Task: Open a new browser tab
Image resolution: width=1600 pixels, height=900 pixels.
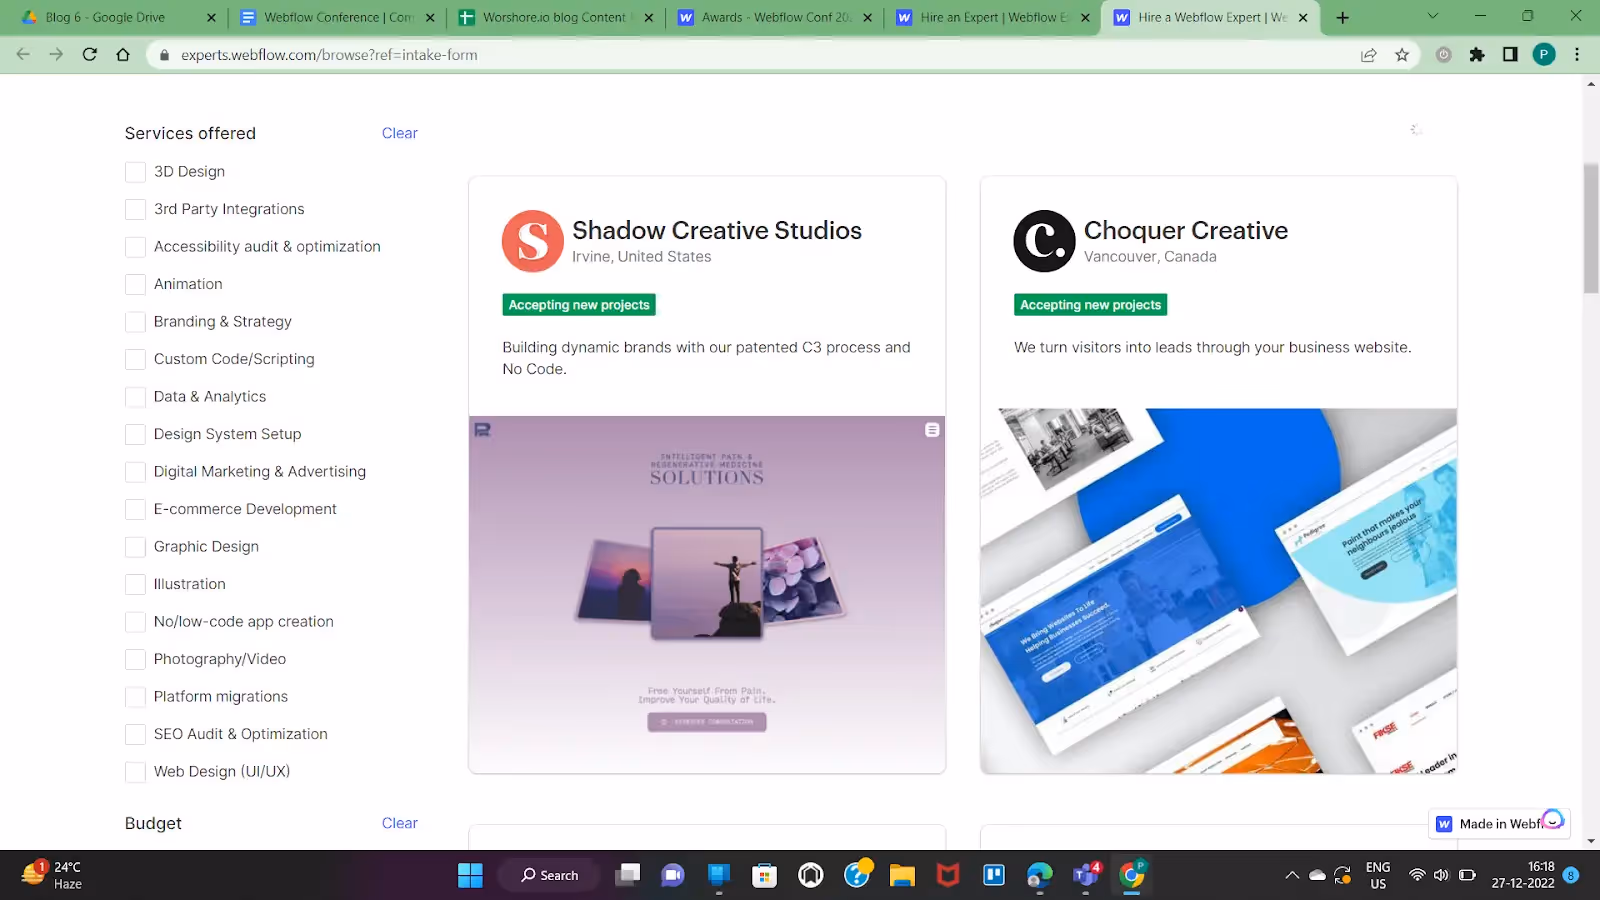Action: pyautogui.click(x=1342, y=17)
